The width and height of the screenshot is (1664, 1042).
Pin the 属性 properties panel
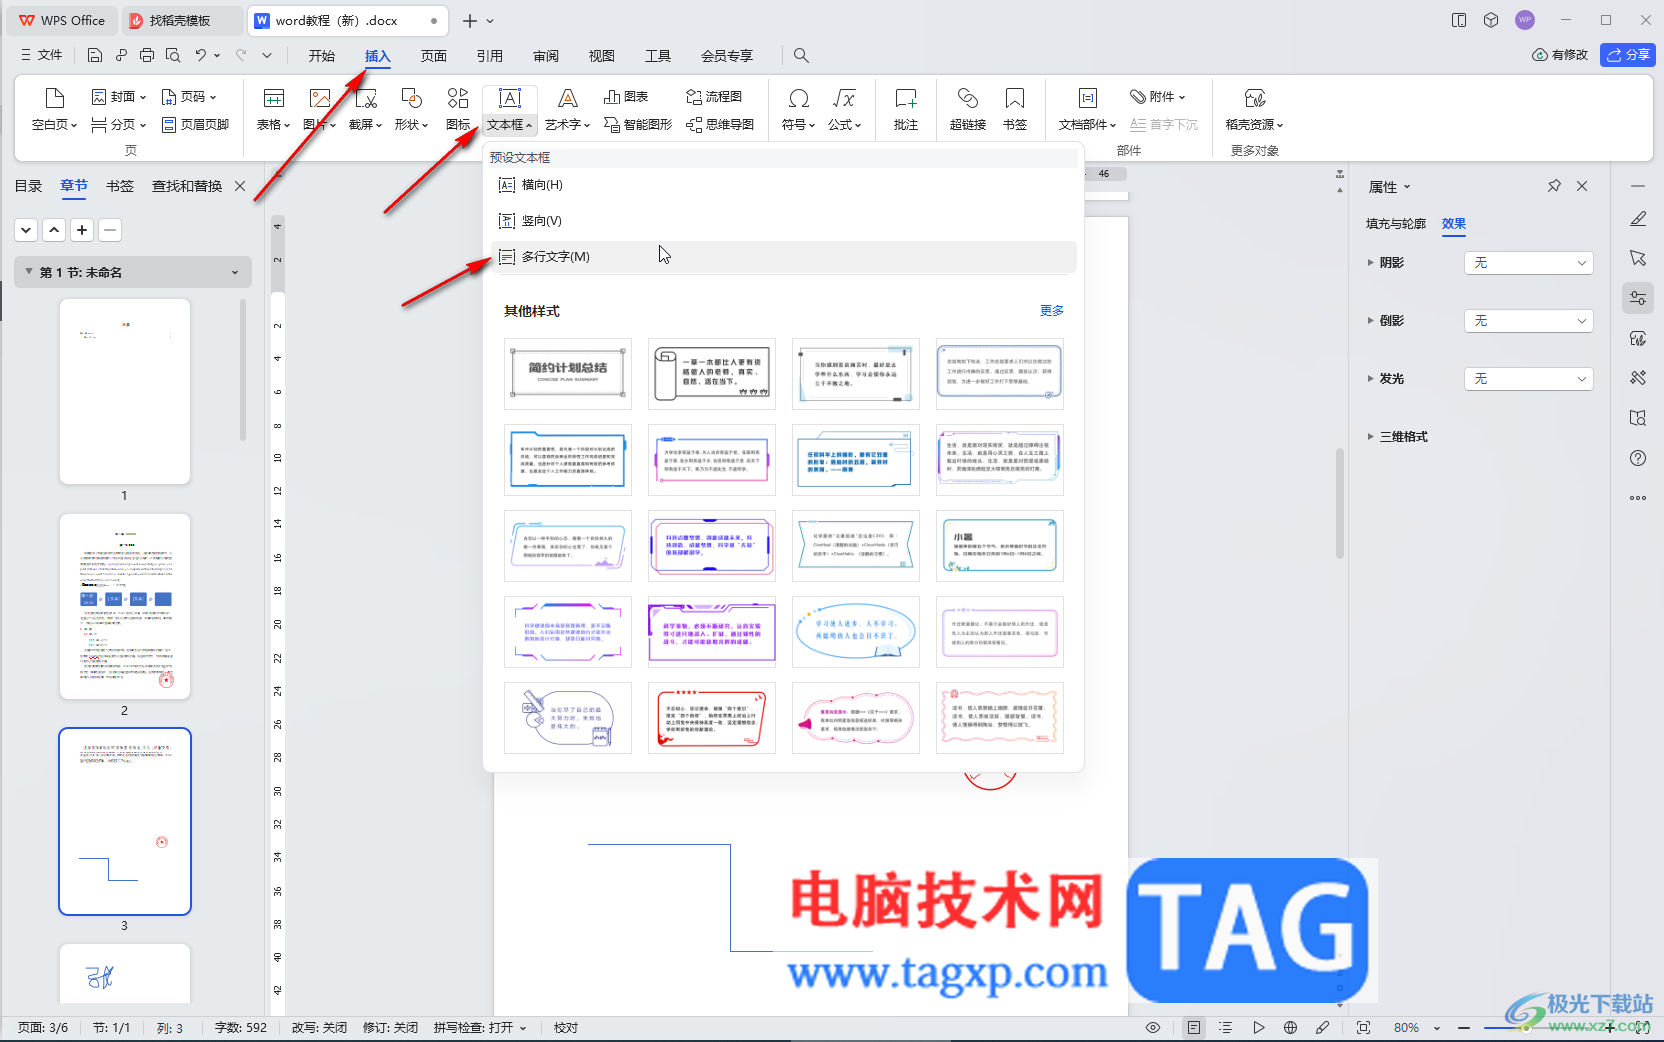pos(1554,186)
